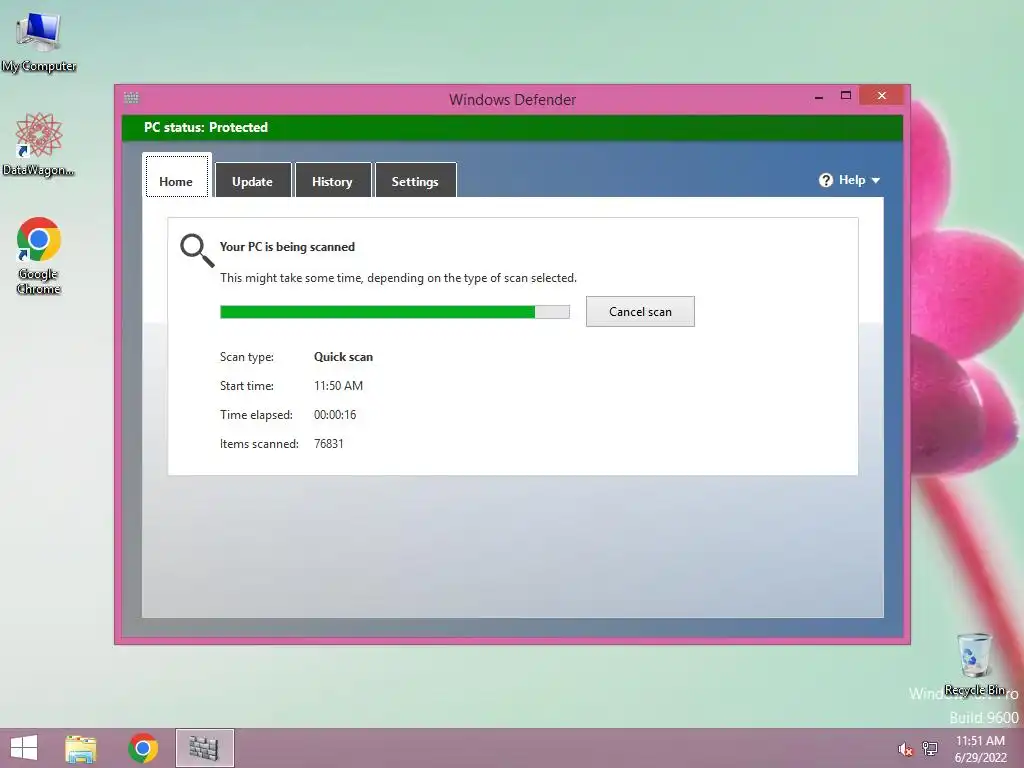Click Windows Defender taskbar icon
Image resolution: width=1024 pixels, height=768 pixels.
coord(204,748)
